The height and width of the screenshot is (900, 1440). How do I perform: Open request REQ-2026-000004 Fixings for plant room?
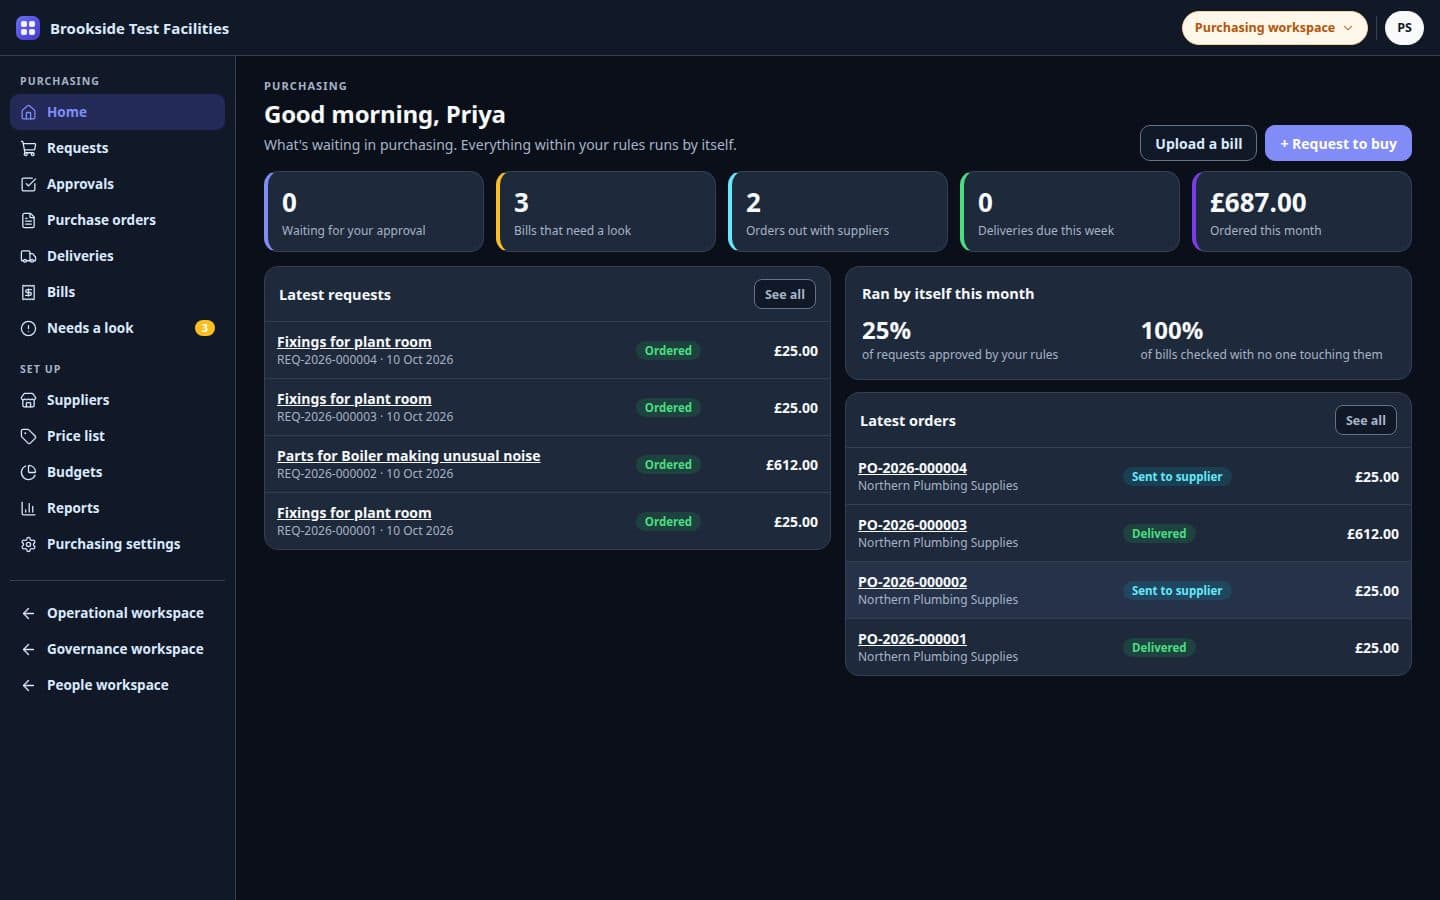(354, 342)
